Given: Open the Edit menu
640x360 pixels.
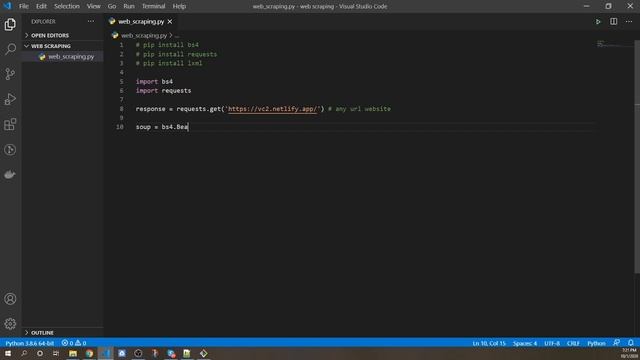Looking at the screenshot, I should 41,6.
